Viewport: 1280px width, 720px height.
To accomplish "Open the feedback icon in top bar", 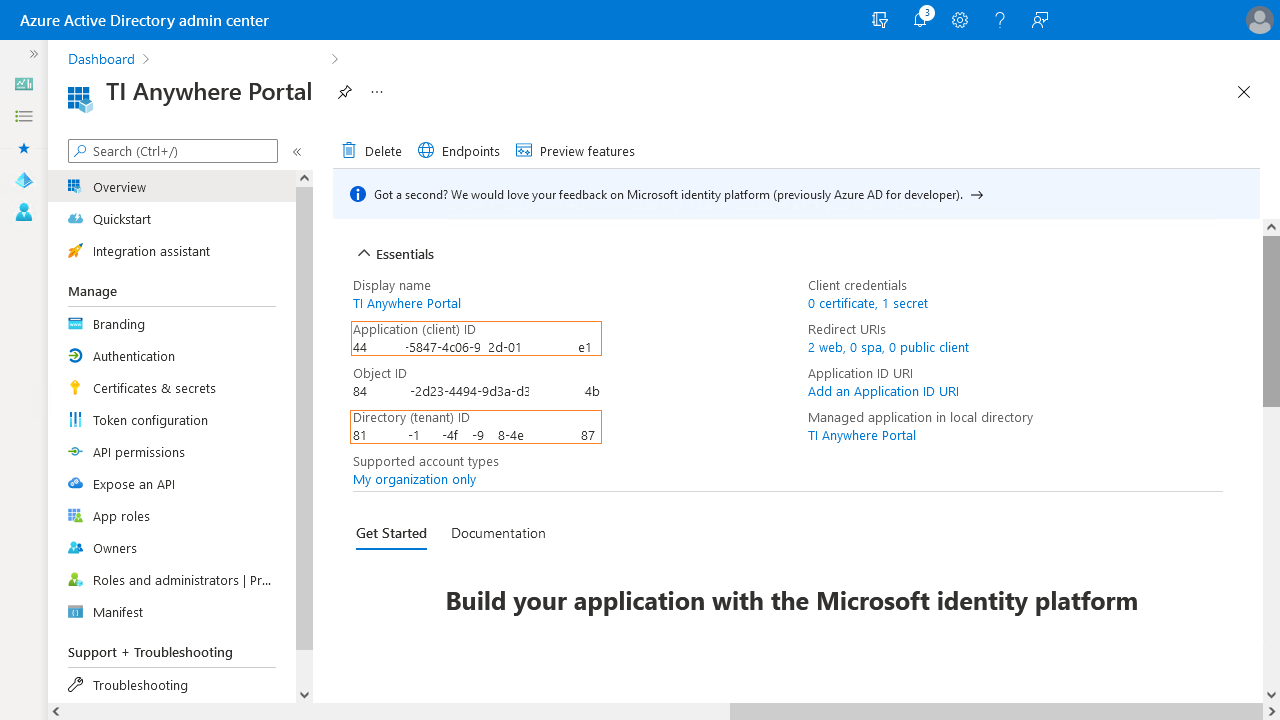I will point(1040,20).
